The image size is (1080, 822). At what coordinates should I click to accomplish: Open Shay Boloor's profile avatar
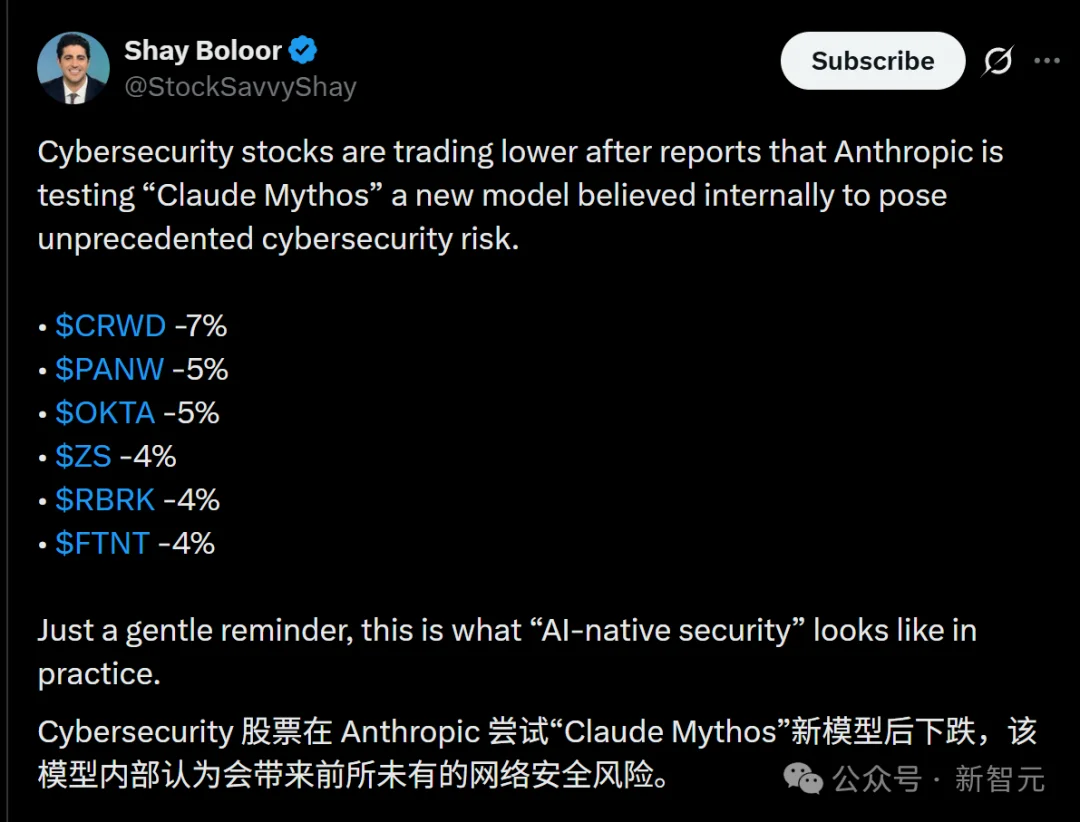click(x=73, y=68)
